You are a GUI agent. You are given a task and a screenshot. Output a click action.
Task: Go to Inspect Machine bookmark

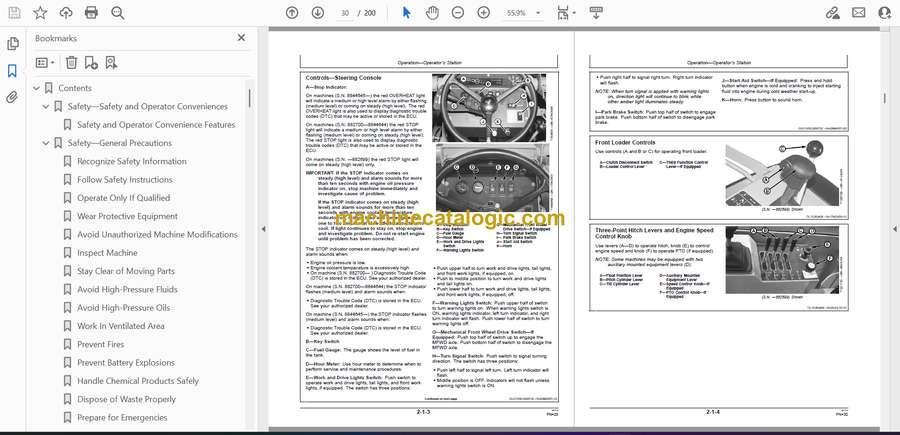coord(107,253)
